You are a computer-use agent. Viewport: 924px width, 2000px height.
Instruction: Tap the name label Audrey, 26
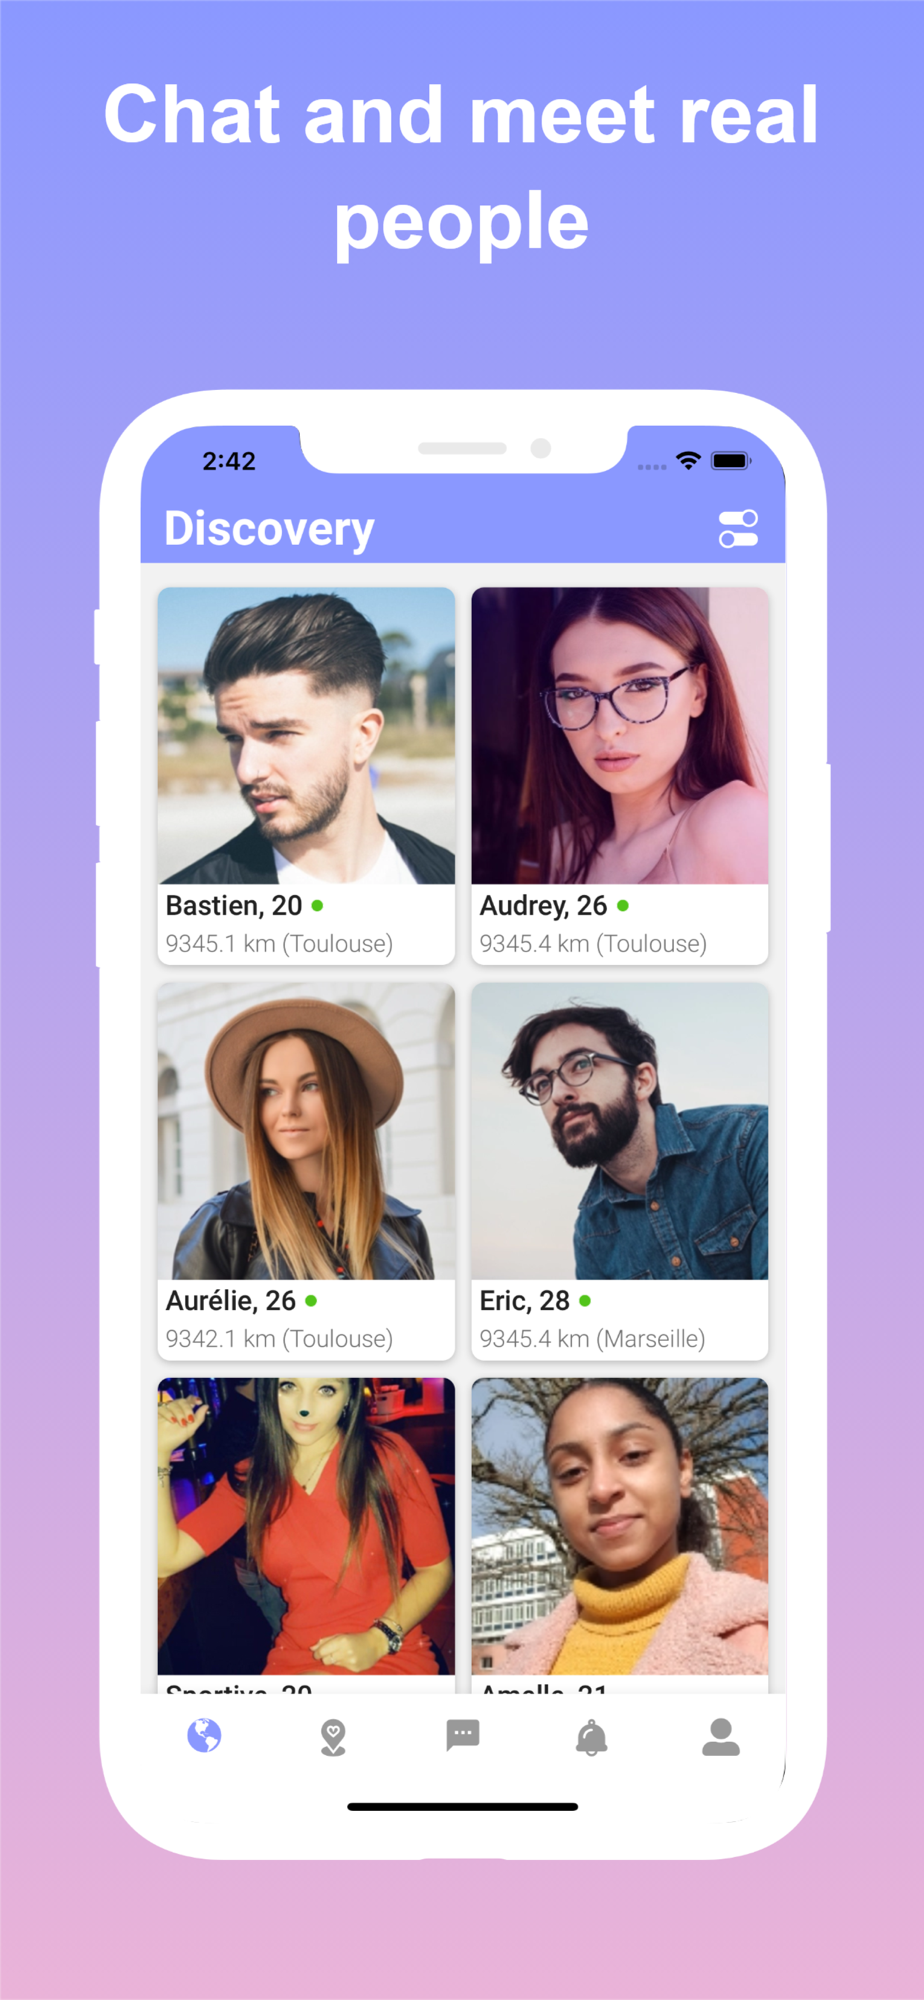tap(543, 906)
